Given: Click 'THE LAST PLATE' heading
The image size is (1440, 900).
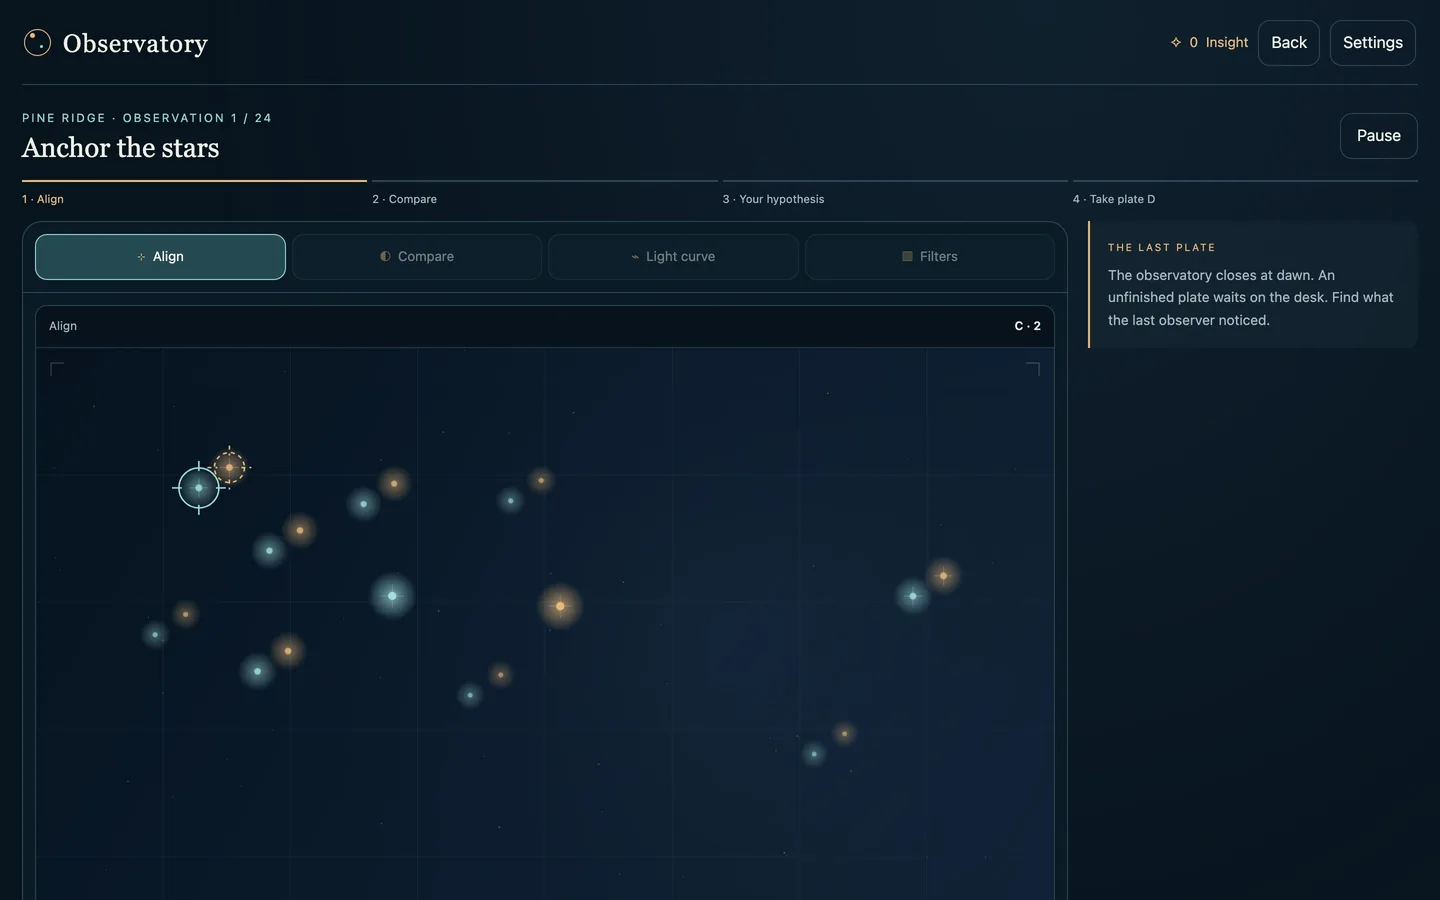Looking at the screenshot, I should (1161, 248).
